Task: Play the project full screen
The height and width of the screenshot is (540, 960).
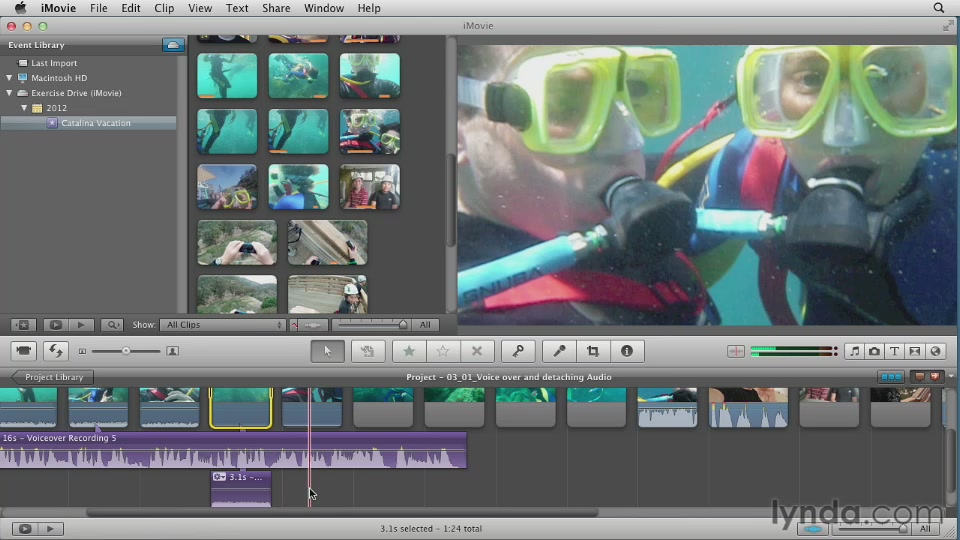Action: click(25, 529)
